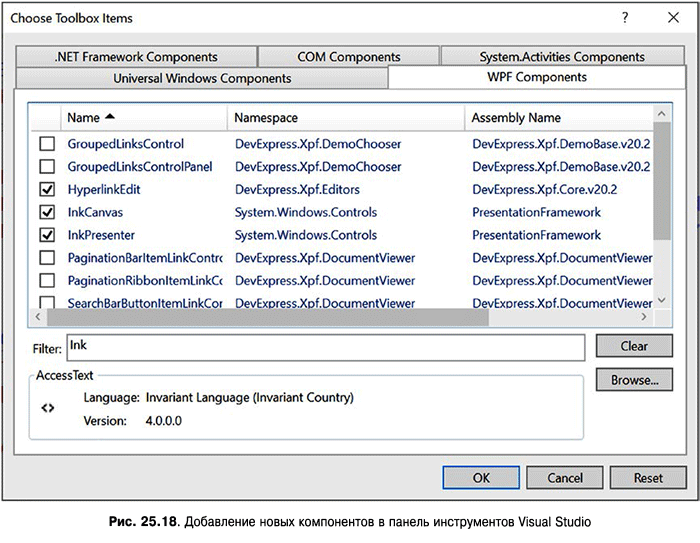Viewport: 700px width, 543px height.
Task: Click the Filter text field
Action: [325, 347]
